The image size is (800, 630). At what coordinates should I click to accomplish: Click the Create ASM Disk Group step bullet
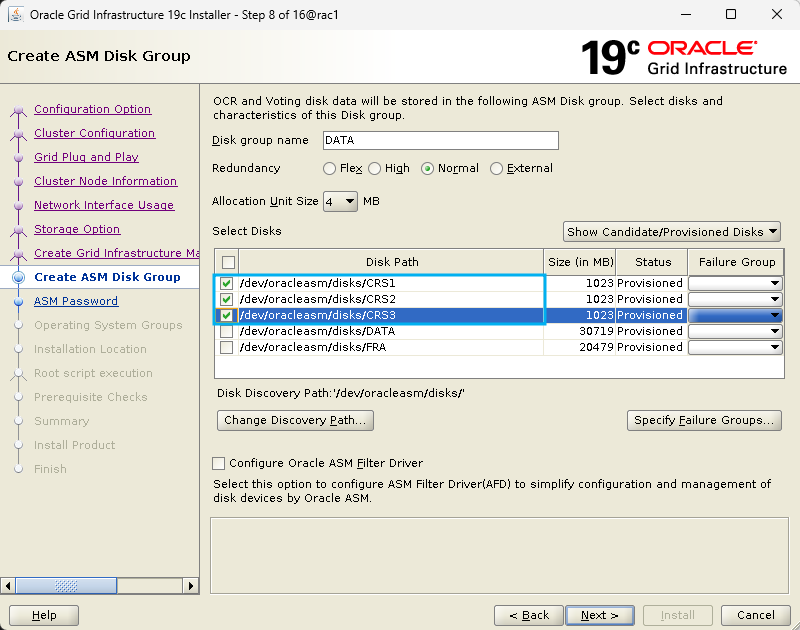click(18, 277)
